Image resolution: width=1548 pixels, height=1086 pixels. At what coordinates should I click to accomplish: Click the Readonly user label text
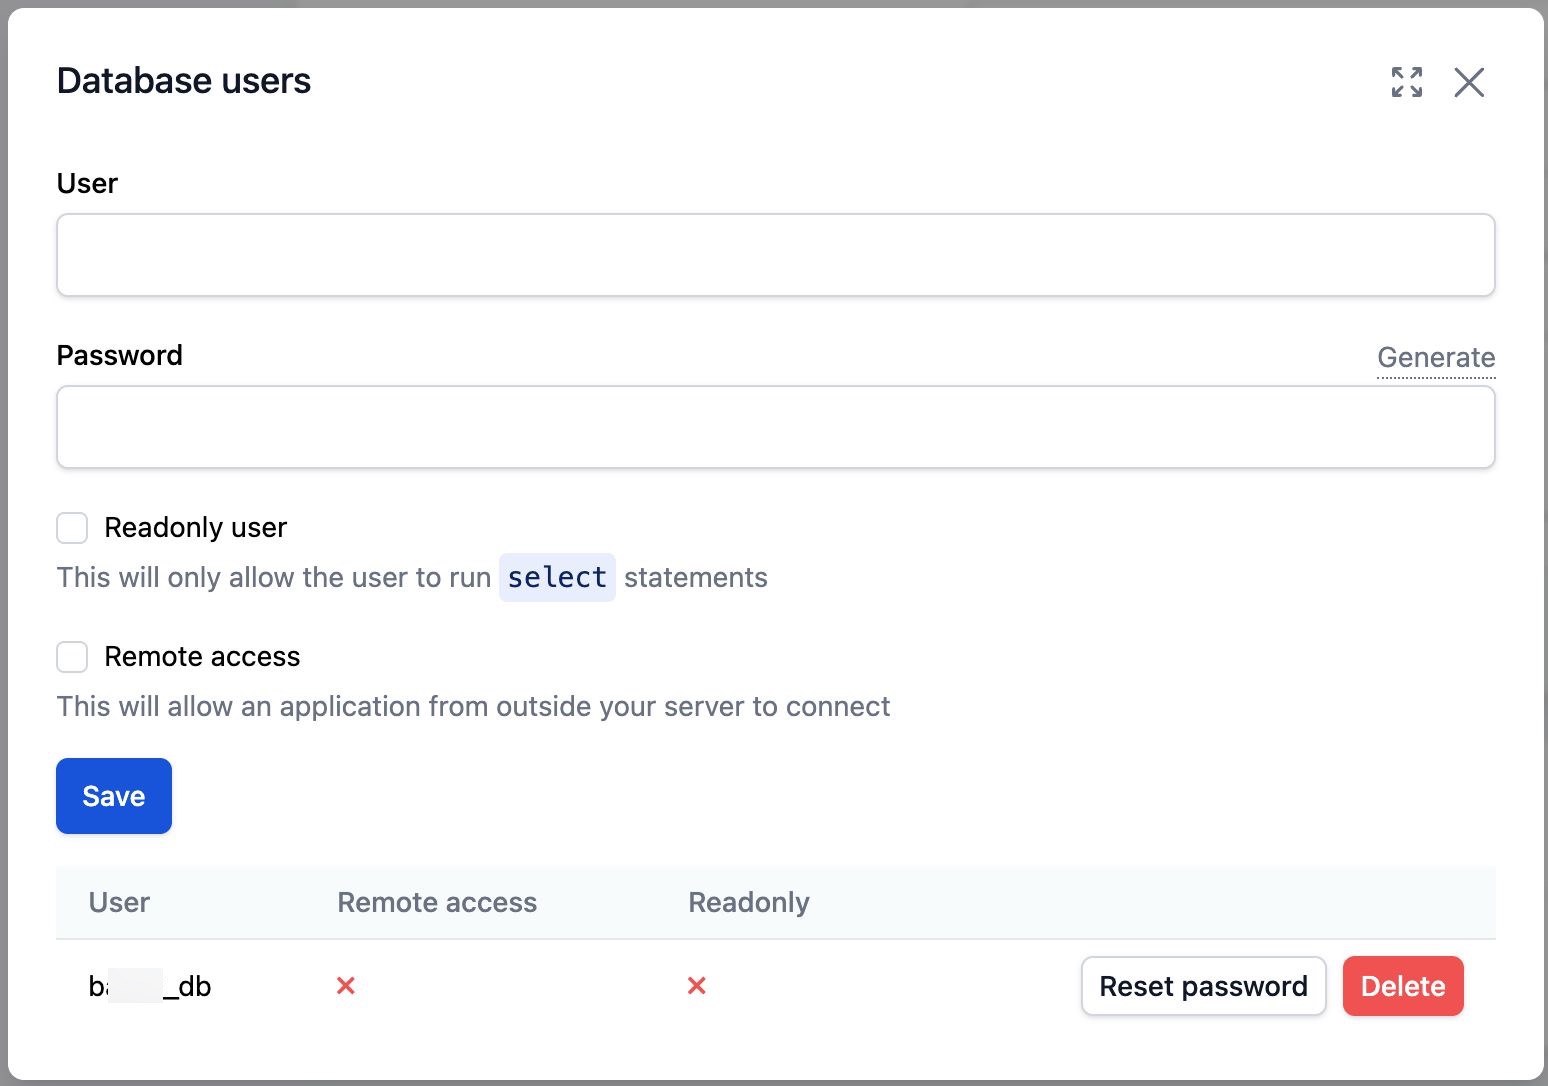click(x=195, y=528)
